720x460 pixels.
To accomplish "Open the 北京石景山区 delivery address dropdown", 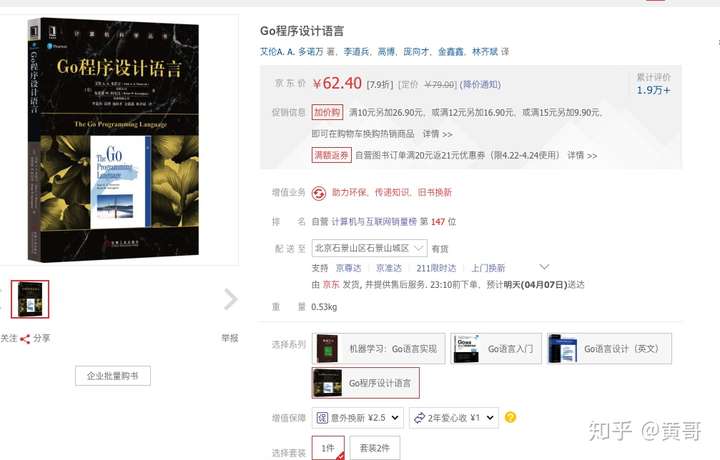I will click(x=369, y=248).
